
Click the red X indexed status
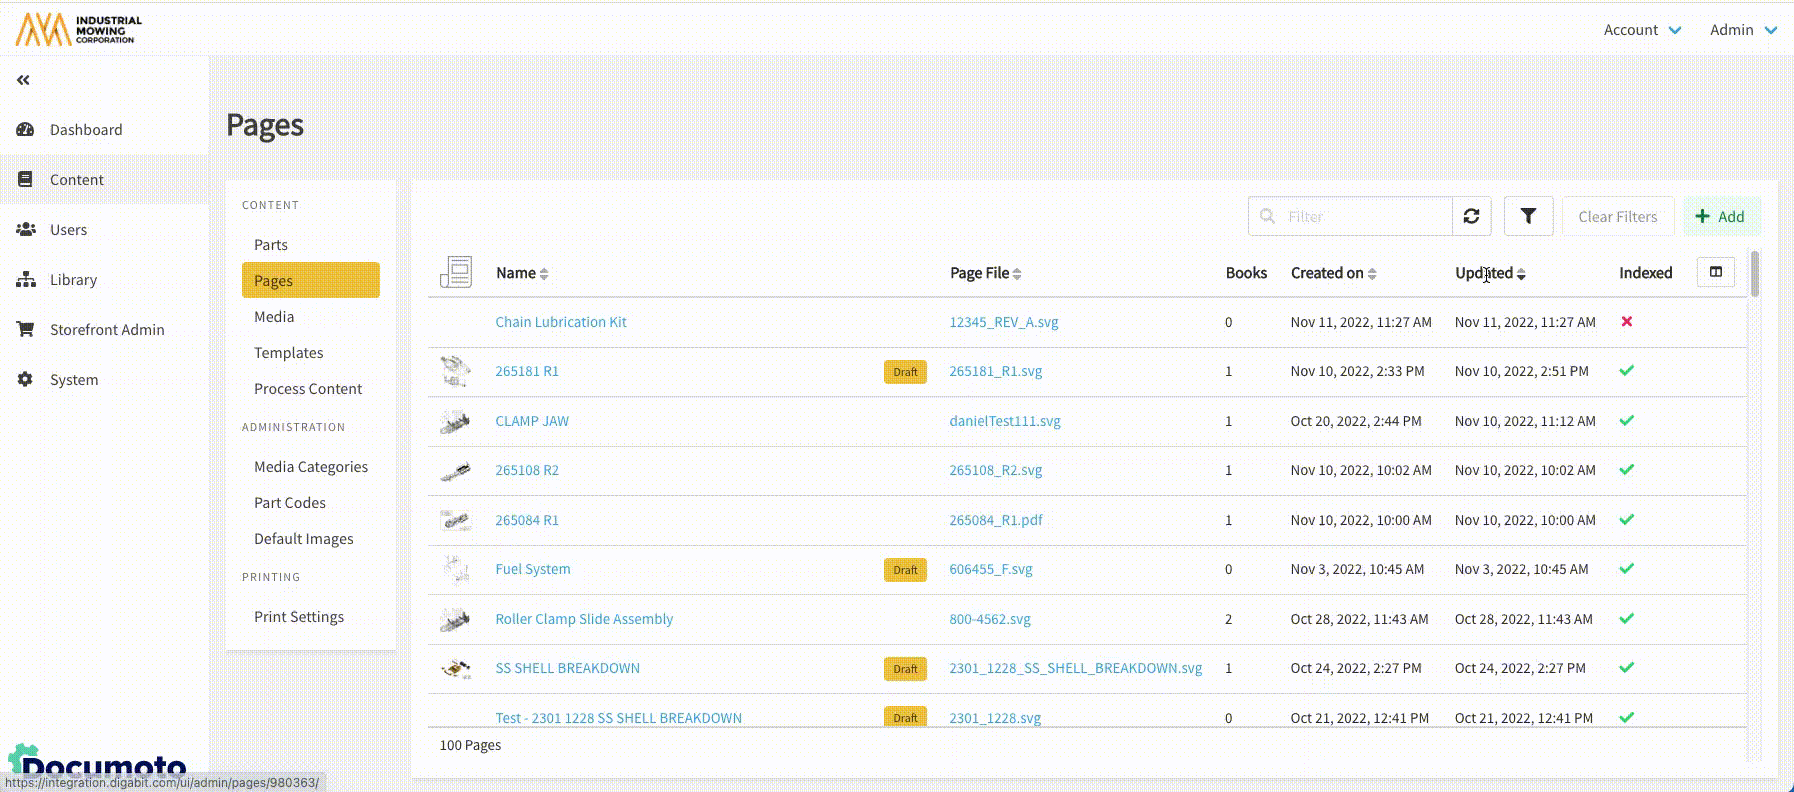pos(1626,322)
